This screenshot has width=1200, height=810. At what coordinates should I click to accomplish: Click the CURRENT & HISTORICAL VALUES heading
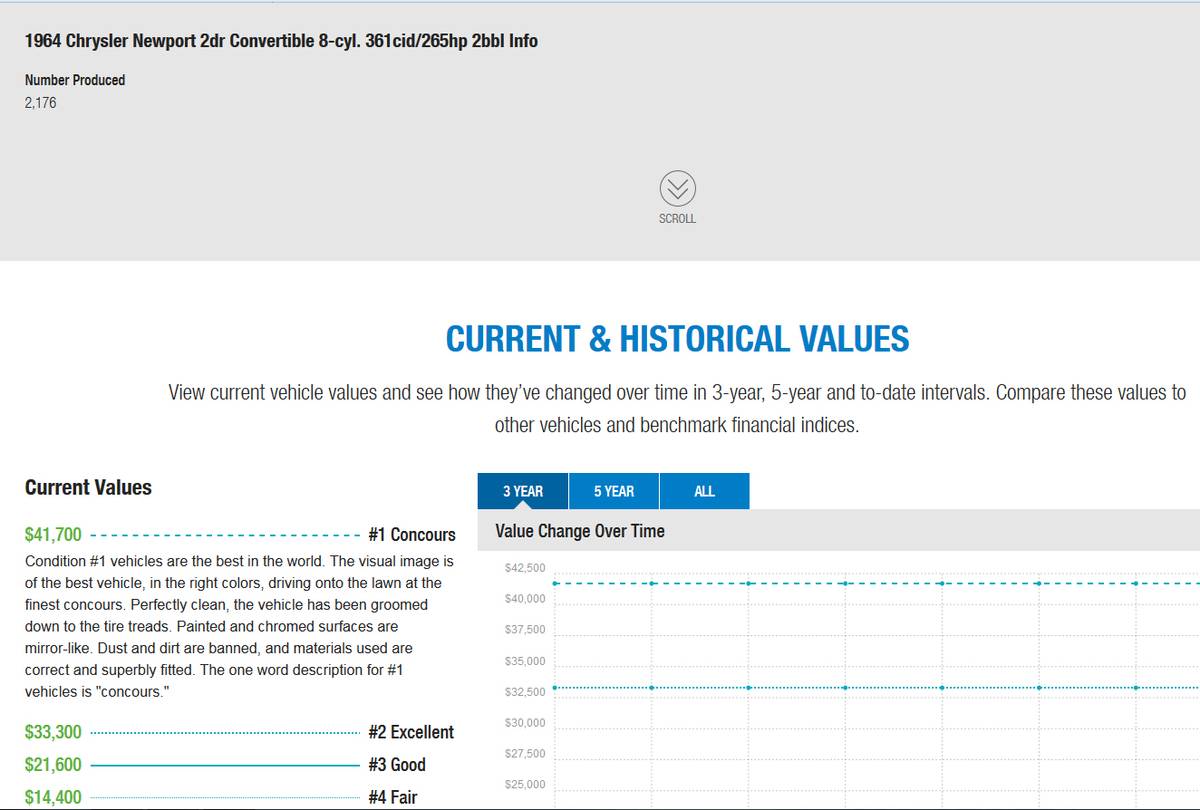(x=678, y=339)
